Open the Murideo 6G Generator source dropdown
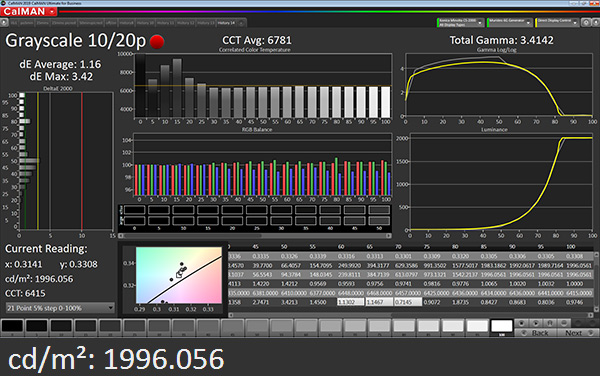 510,23
